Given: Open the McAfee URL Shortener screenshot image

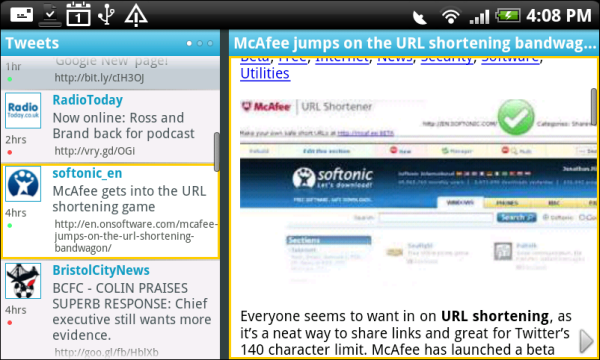Looking at the screenshot, I should click(418, 191).
